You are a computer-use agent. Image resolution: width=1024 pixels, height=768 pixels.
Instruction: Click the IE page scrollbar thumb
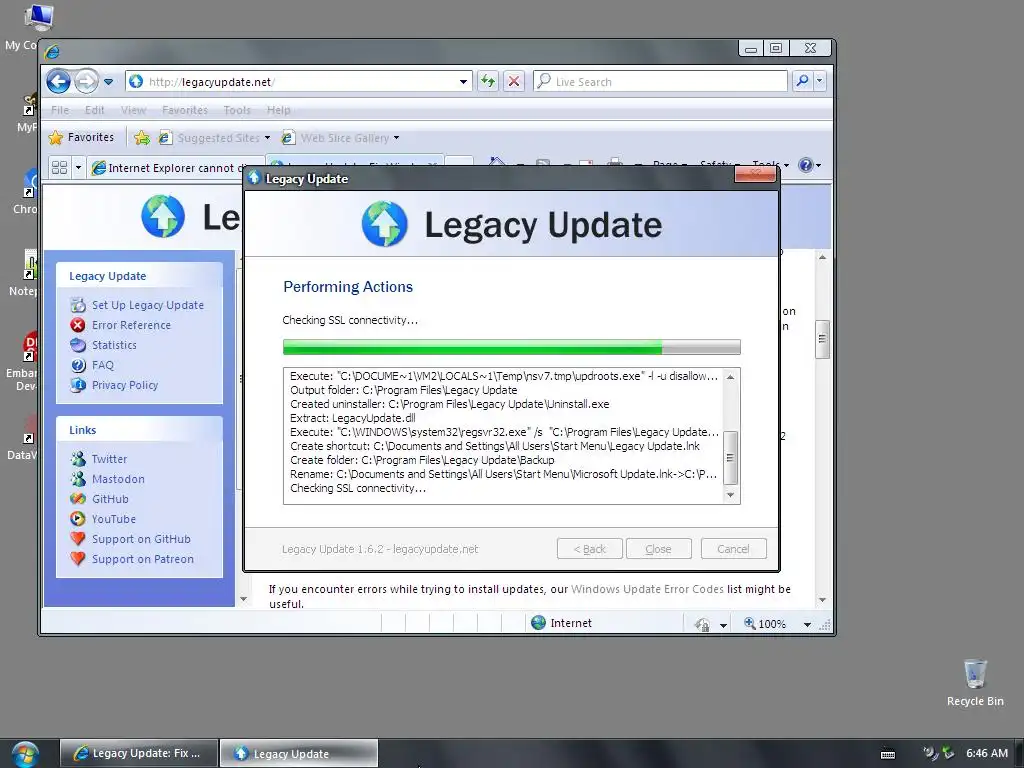pyautogui.click(x=822, y=339)
